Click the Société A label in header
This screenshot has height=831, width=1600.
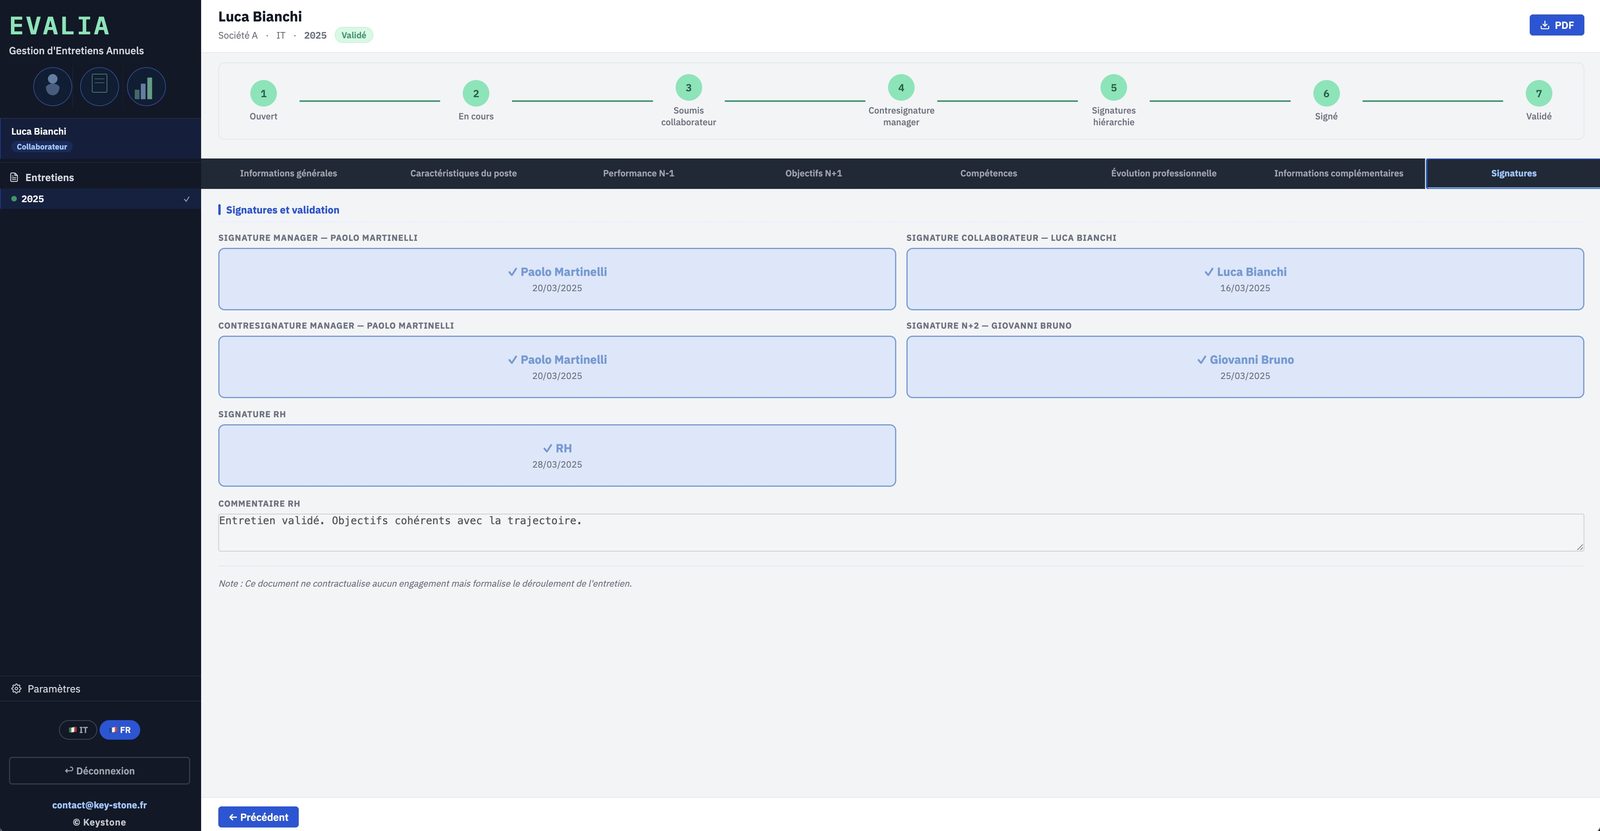tap(238, 35)
